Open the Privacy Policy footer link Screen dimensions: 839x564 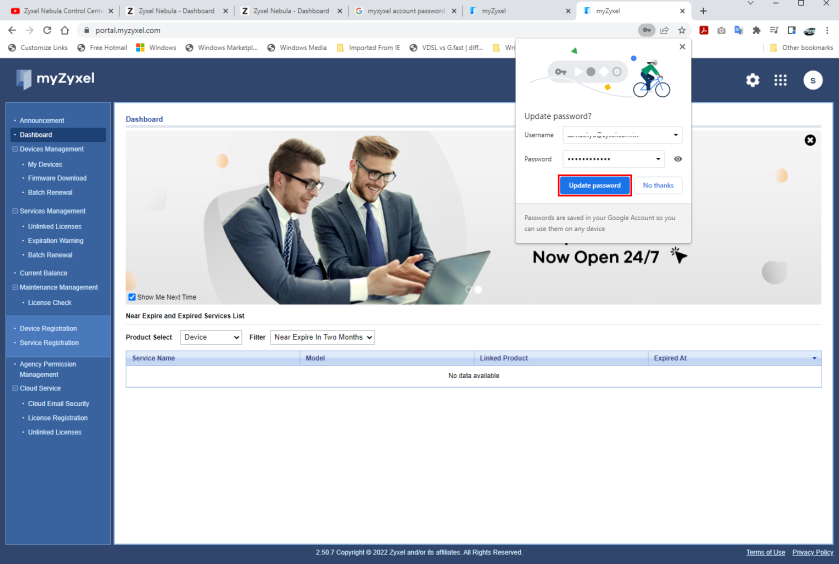point(812,552)
